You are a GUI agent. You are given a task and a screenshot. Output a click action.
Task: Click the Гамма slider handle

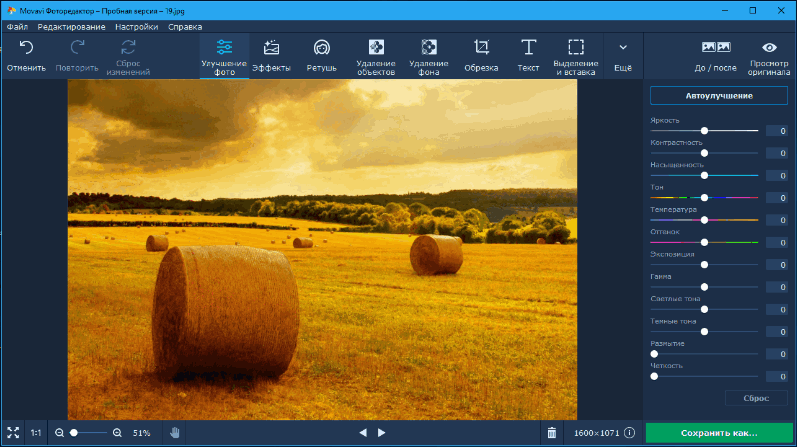point(704,287)
